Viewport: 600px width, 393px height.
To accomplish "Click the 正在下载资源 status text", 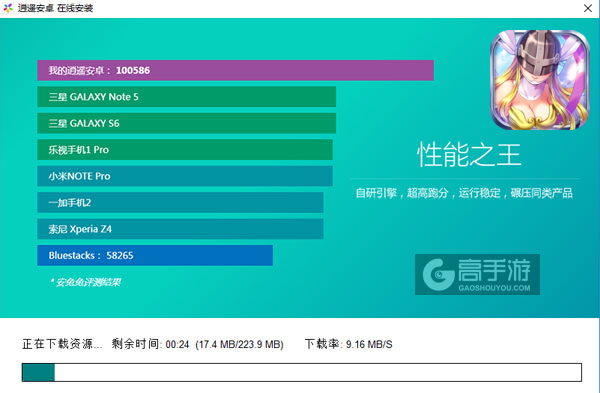I will pos(62,344).
